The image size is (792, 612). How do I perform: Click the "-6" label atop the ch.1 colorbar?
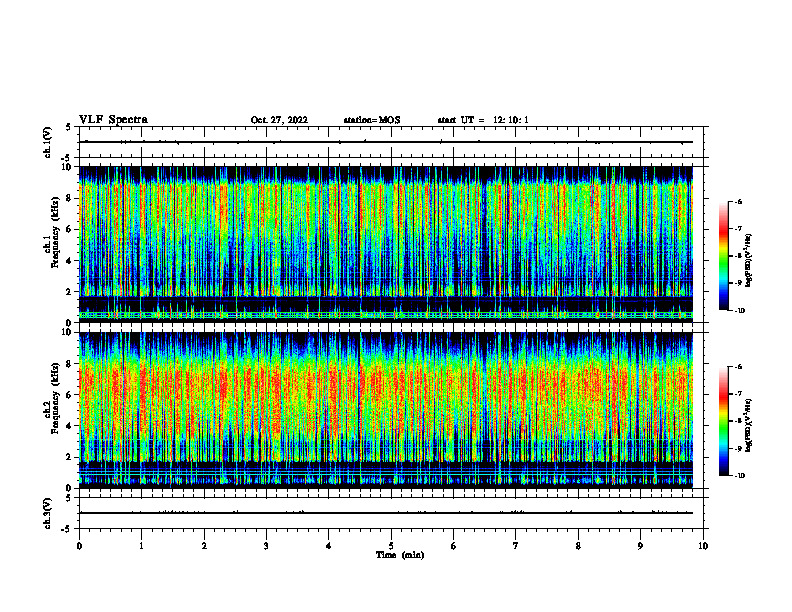738,201
